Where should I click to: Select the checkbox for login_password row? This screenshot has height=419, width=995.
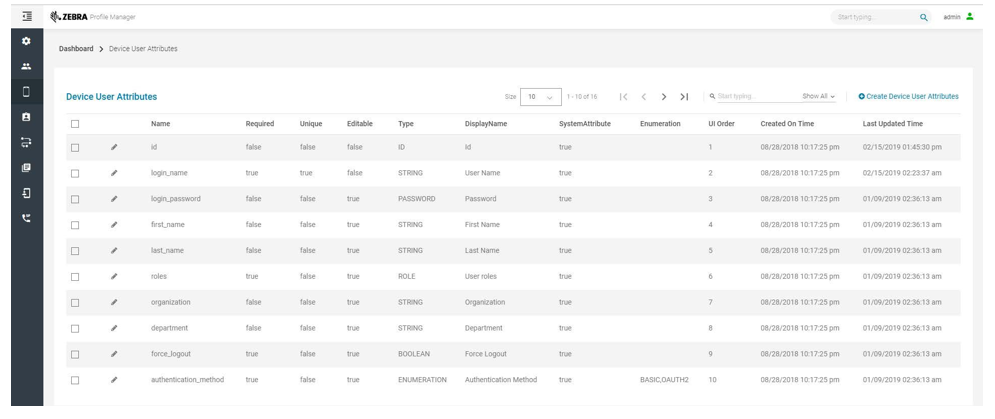74,199
